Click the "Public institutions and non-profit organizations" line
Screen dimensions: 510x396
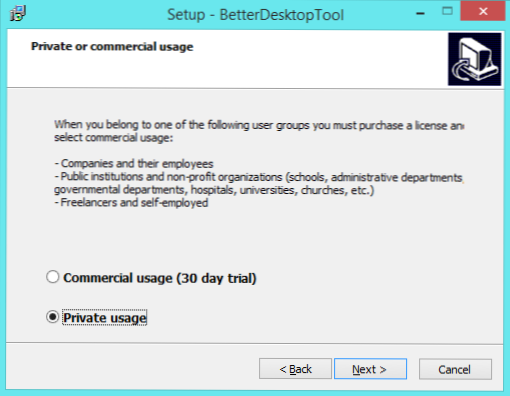259,177
